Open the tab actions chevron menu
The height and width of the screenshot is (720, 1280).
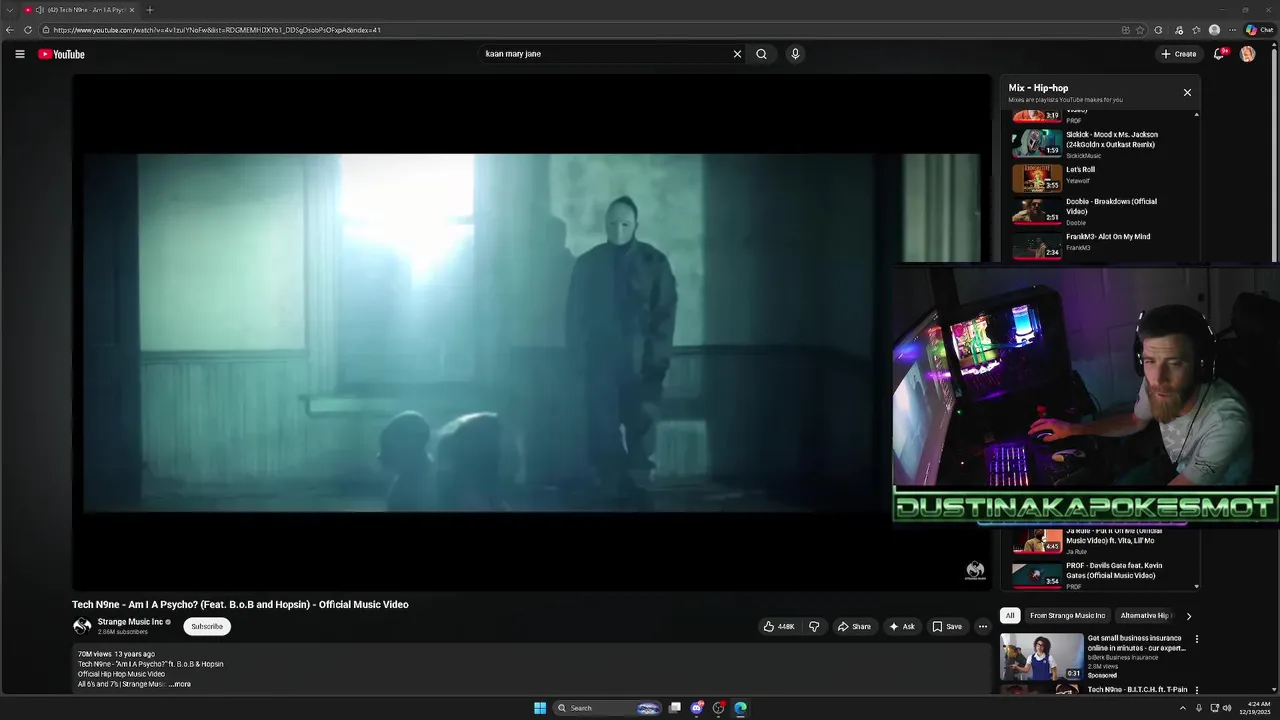click(x=9, y=10)
